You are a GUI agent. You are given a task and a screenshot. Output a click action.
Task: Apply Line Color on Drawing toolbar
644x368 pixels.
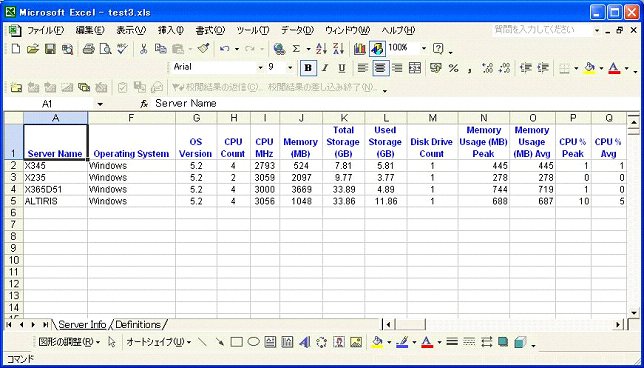pyautogui.click(x=402, y=342)
